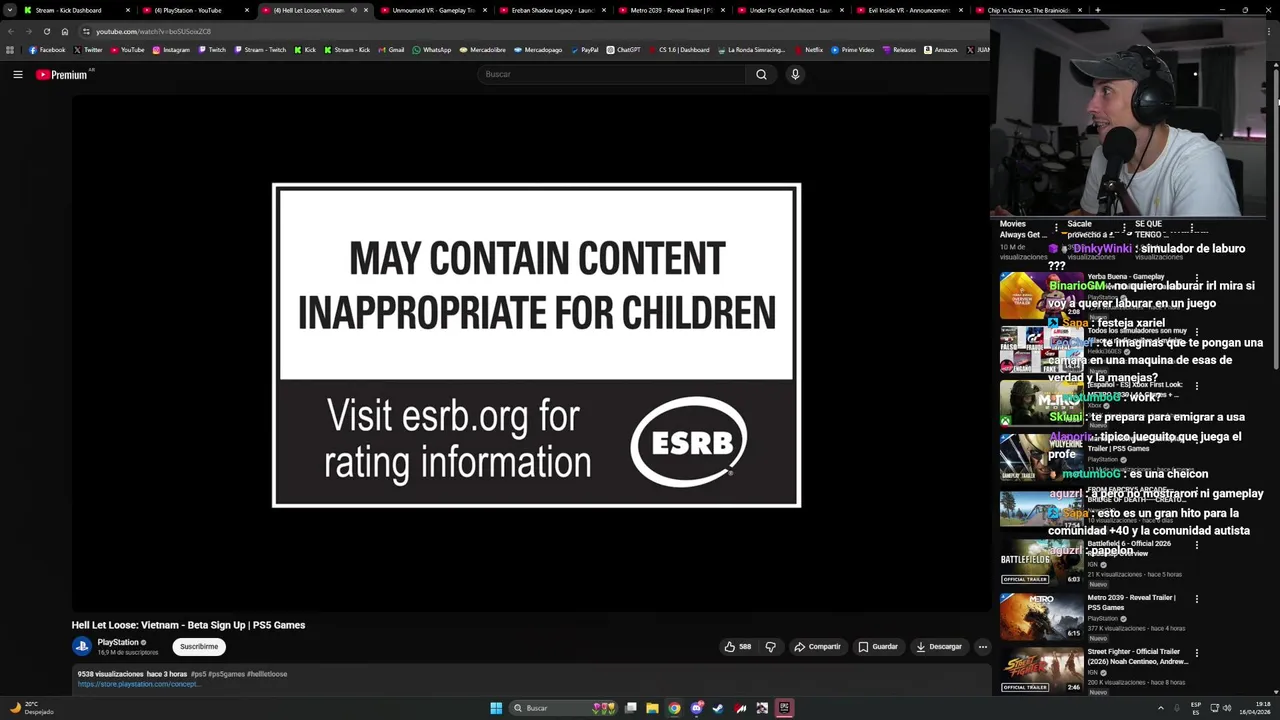The image size is (1280, 720).
Task: Switch to Ereban Shadow Legacy tab
Action: pyautogui.click(x=551, y=10)
